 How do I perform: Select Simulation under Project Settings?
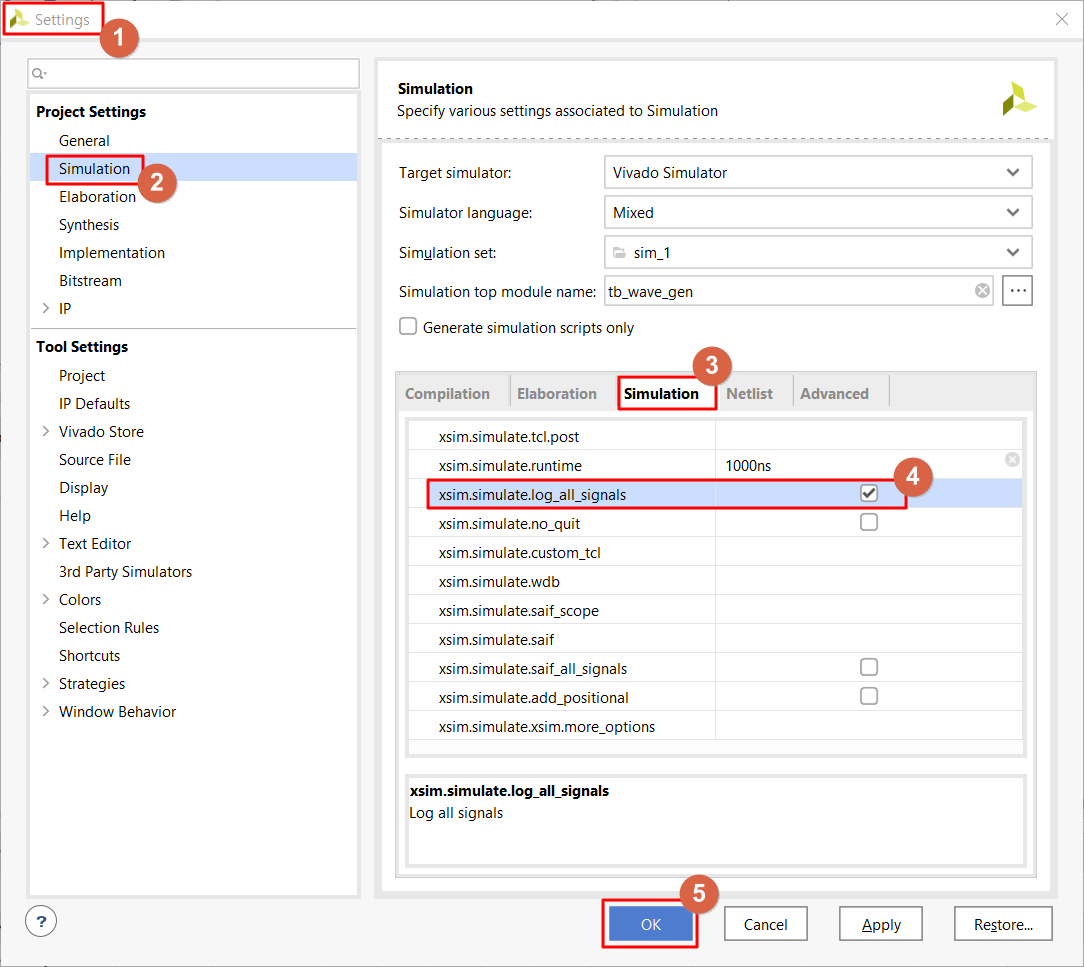pyautogui.click(x=94, y=169)
